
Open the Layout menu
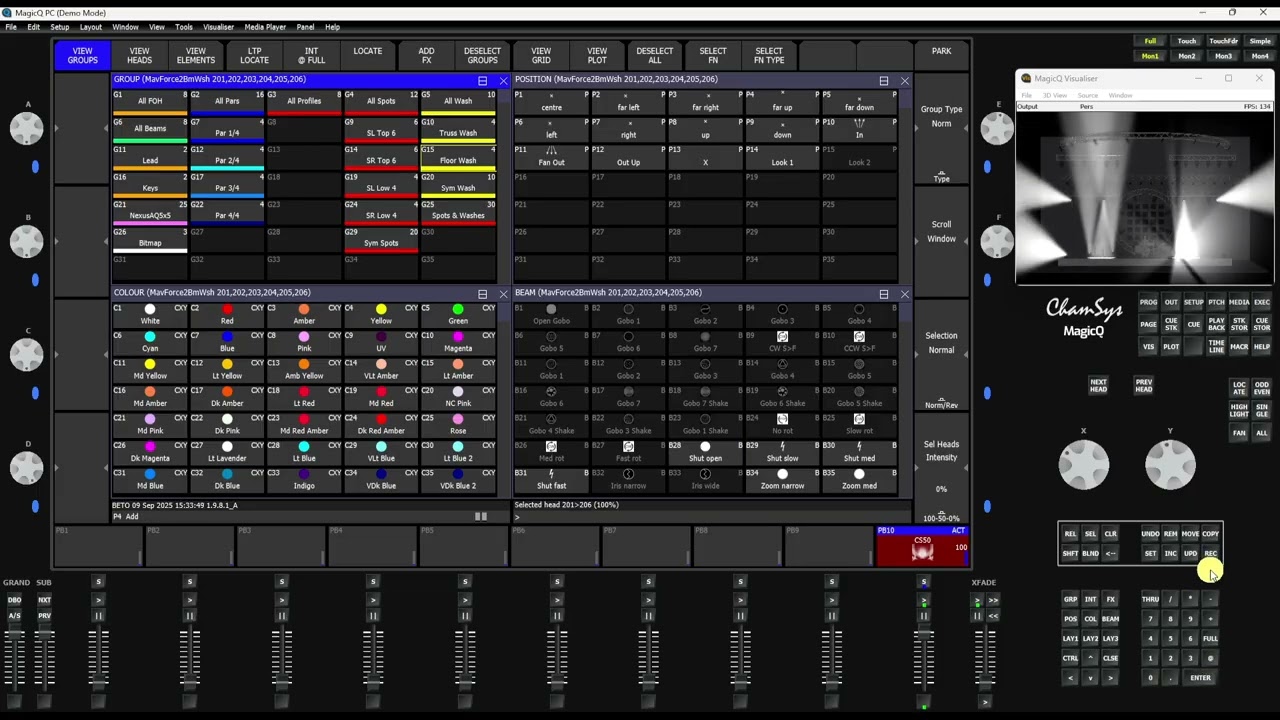(x=91, y=27)
